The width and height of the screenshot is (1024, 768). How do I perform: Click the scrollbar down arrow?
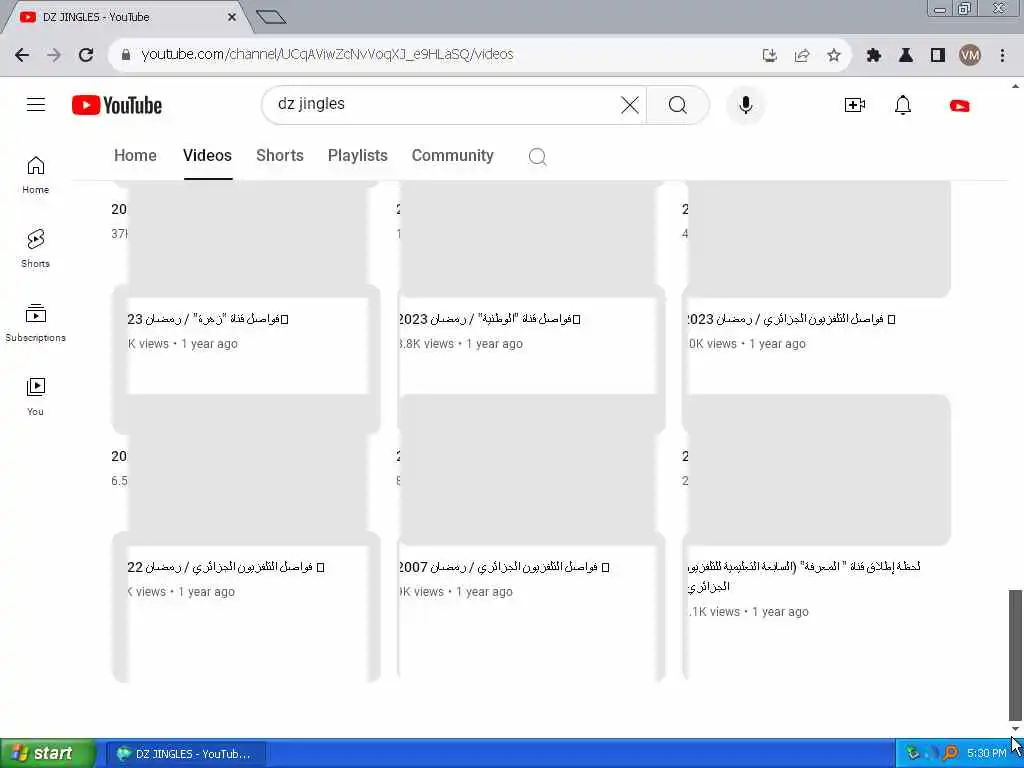[x=1015, y=729]
